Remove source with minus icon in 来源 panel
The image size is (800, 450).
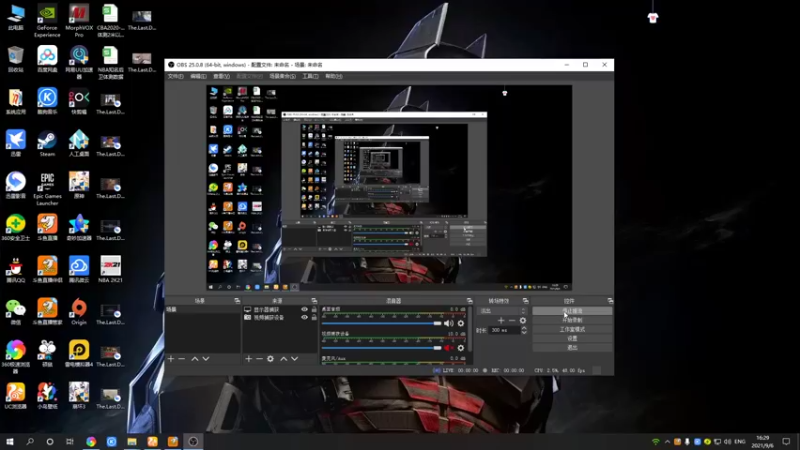click(x=259, y=359)
